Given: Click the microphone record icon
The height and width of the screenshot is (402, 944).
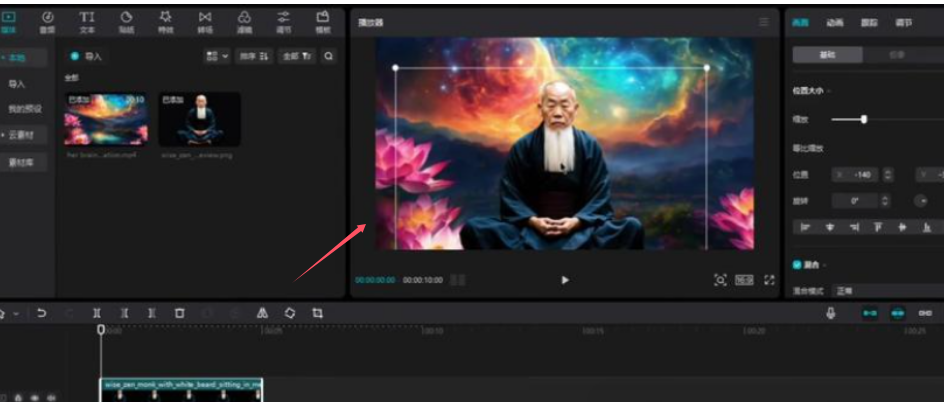Looking at the screenshot, I should [830, 313].
